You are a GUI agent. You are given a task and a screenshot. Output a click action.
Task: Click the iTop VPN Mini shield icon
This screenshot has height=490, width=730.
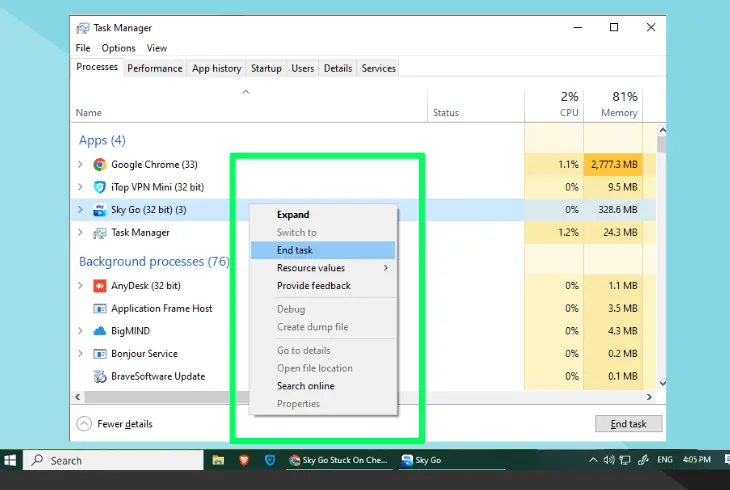click(x=100, y=187)
